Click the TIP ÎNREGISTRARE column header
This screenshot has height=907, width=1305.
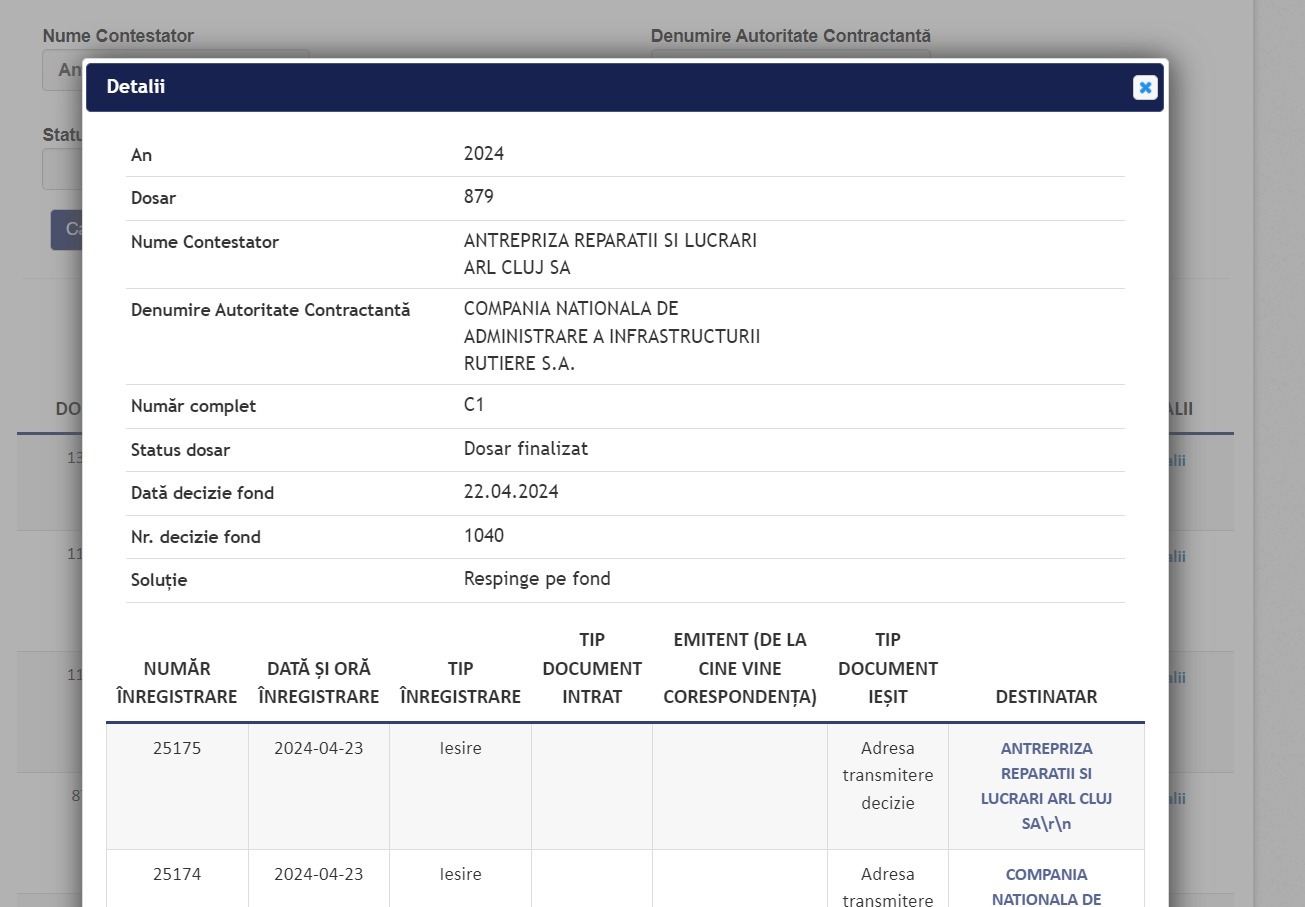[460, 682]
